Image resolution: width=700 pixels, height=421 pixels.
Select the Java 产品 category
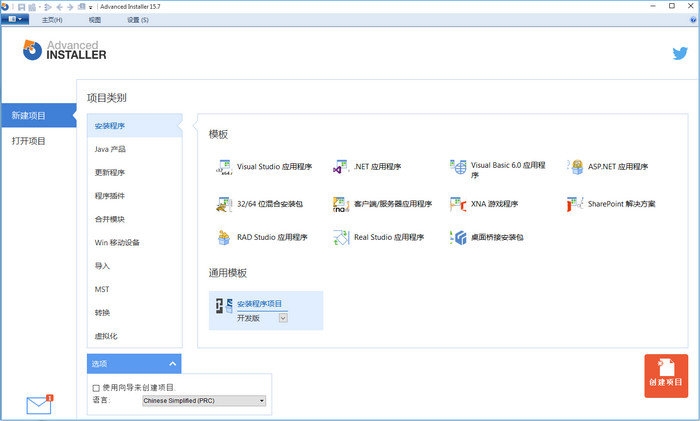[x=134, y=149]
